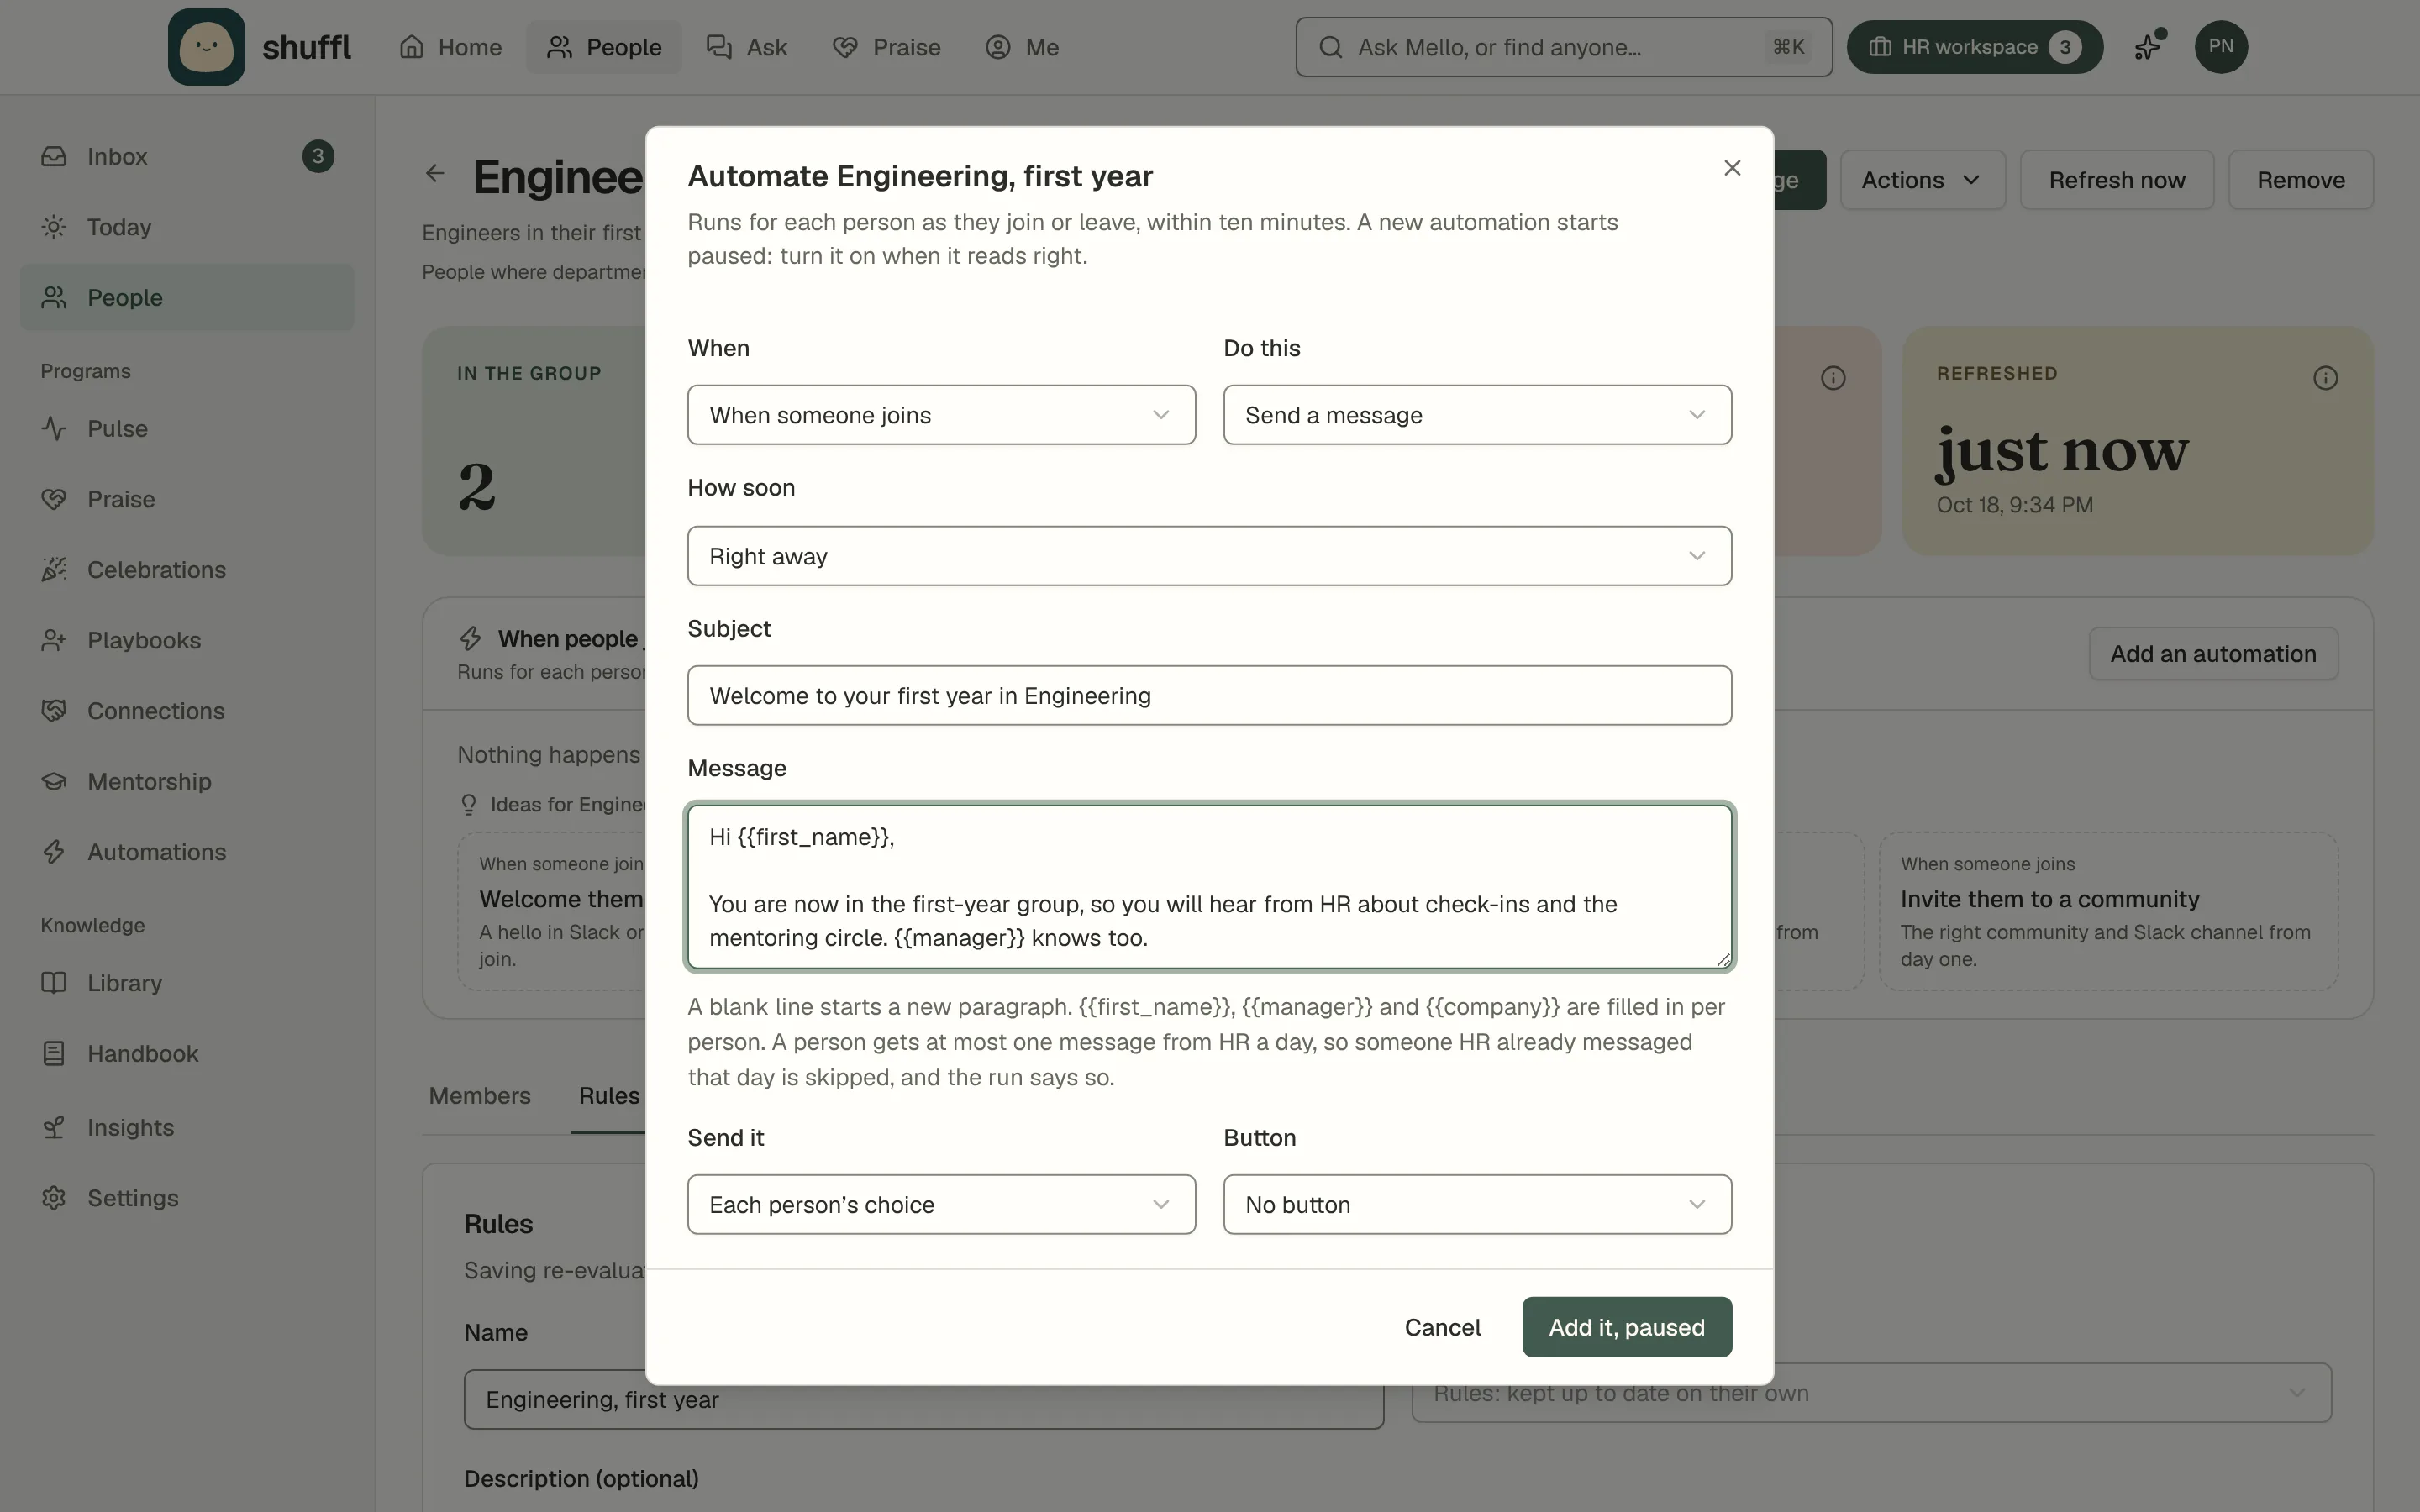Click the back arrow beside Engineering title

coord(435,174)
